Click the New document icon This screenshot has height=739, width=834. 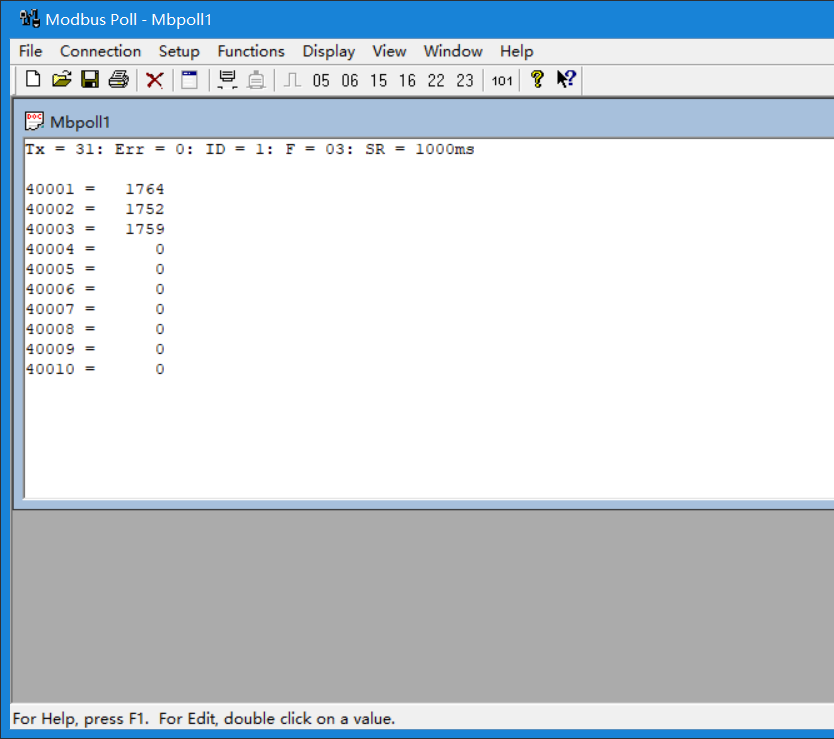33,79
